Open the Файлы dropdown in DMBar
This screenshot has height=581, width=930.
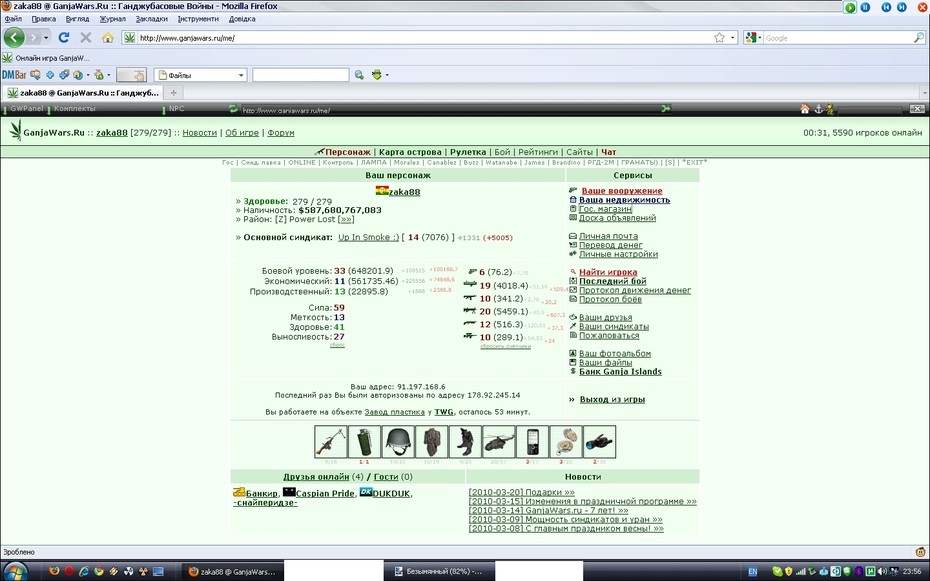click(241, 75)
